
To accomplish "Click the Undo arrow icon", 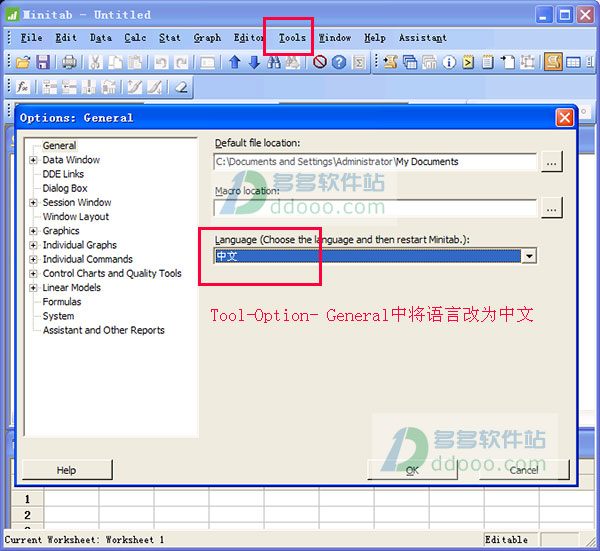I will click(161, 62).
